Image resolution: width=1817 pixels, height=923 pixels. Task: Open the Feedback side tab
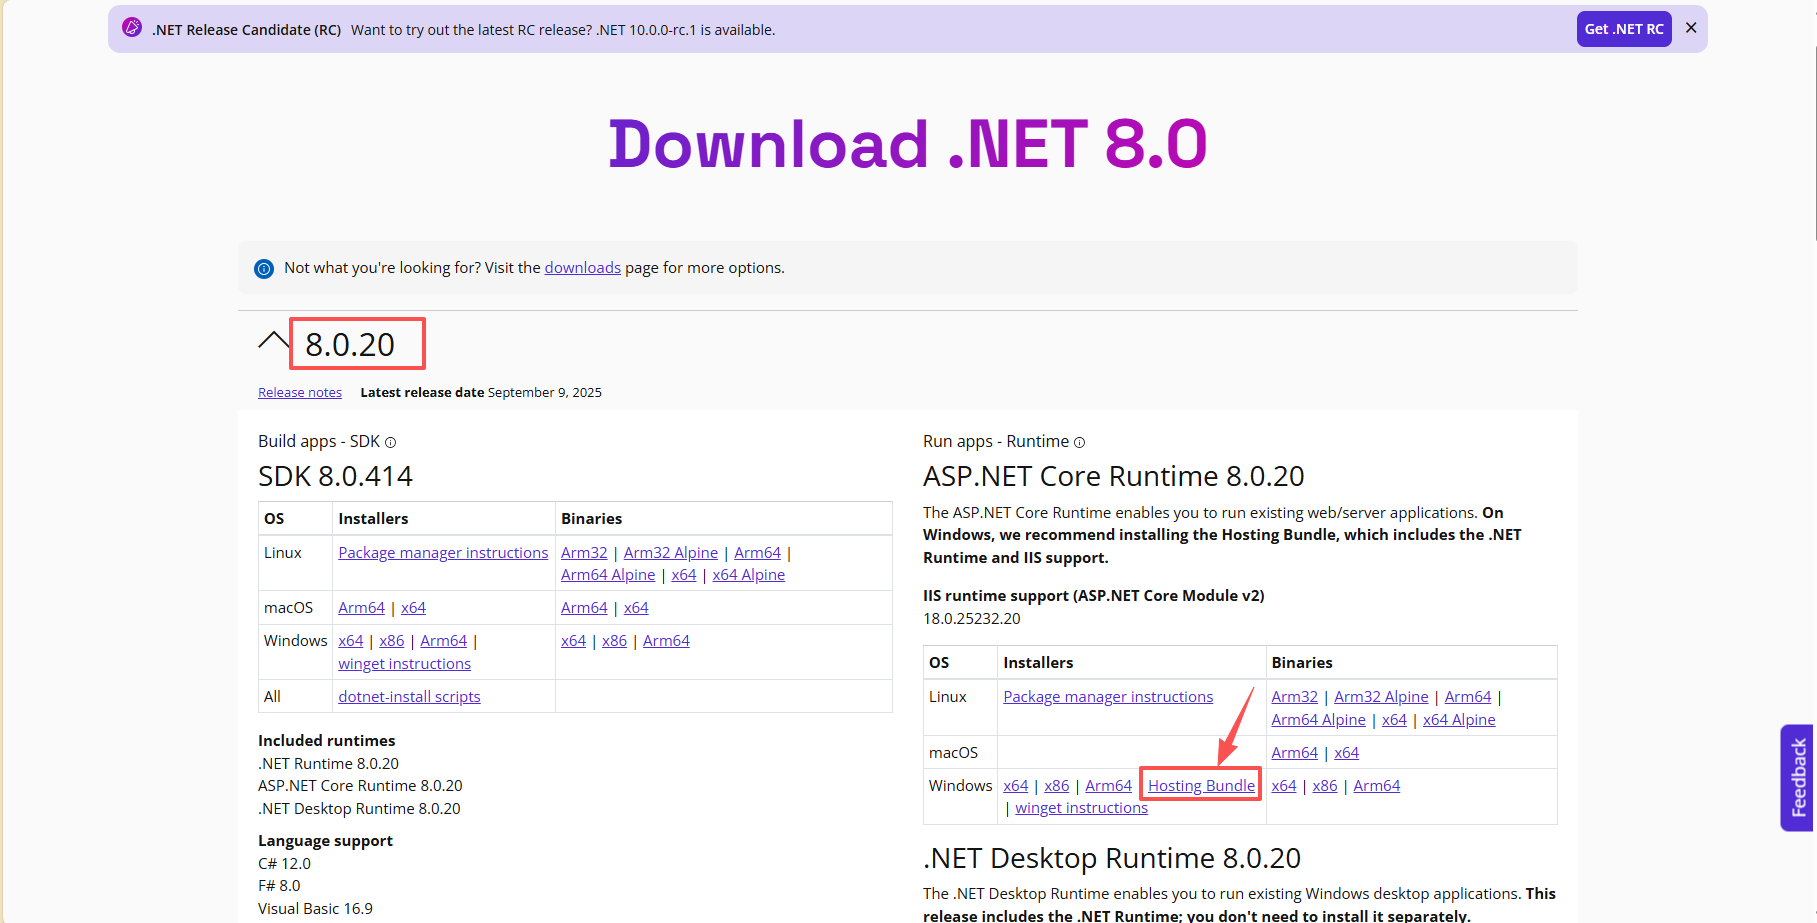coord(1798,777)
